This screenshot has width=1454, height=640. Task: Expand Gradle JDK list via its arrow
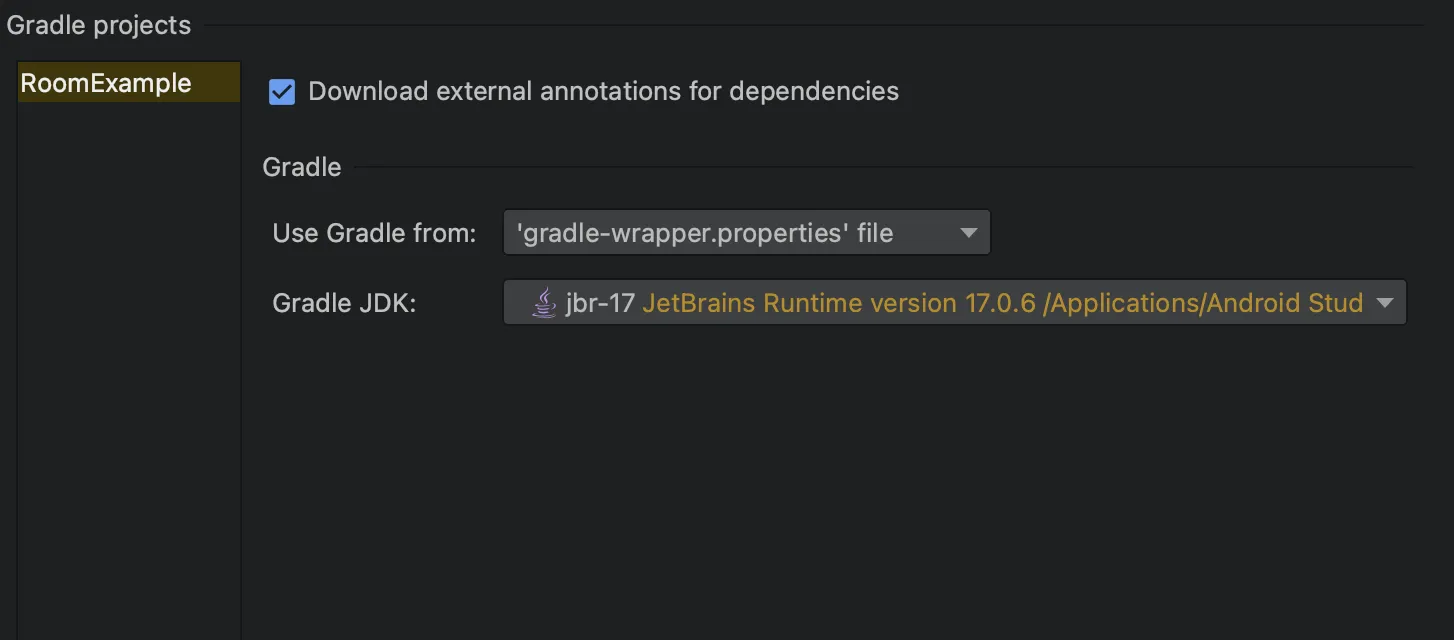(x=1385, y=303)
